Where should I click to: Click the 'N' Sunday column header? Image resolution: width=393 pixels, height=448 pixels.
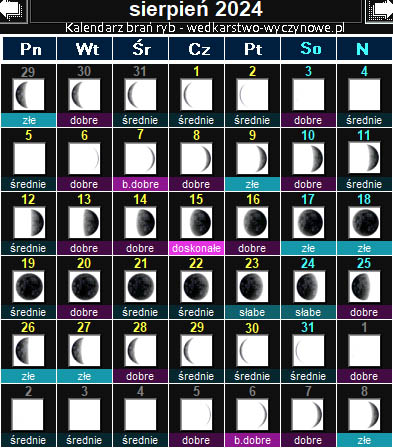pyautogui.click(x=364, y=49)
